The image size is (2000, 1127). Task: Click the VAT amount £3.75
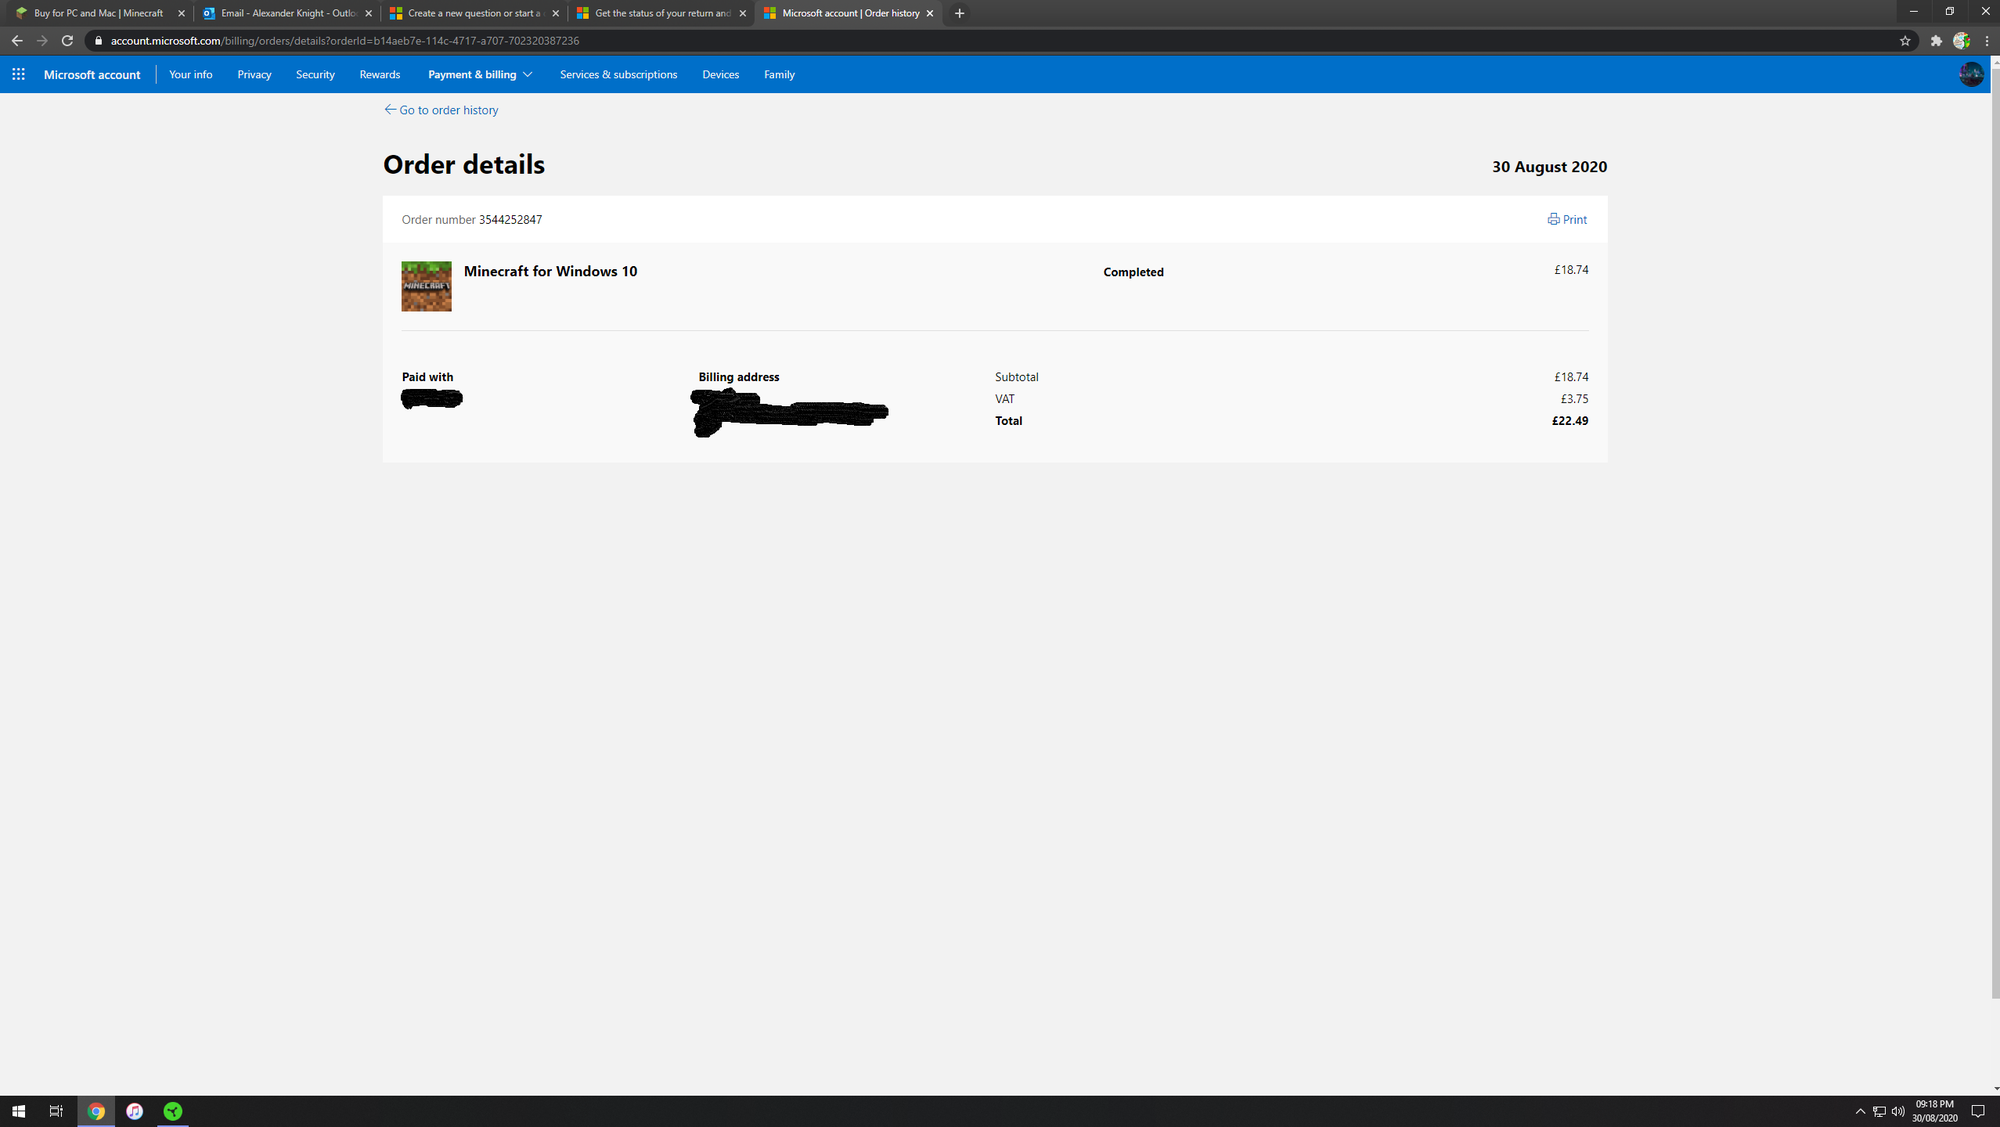coord(1574,399)
